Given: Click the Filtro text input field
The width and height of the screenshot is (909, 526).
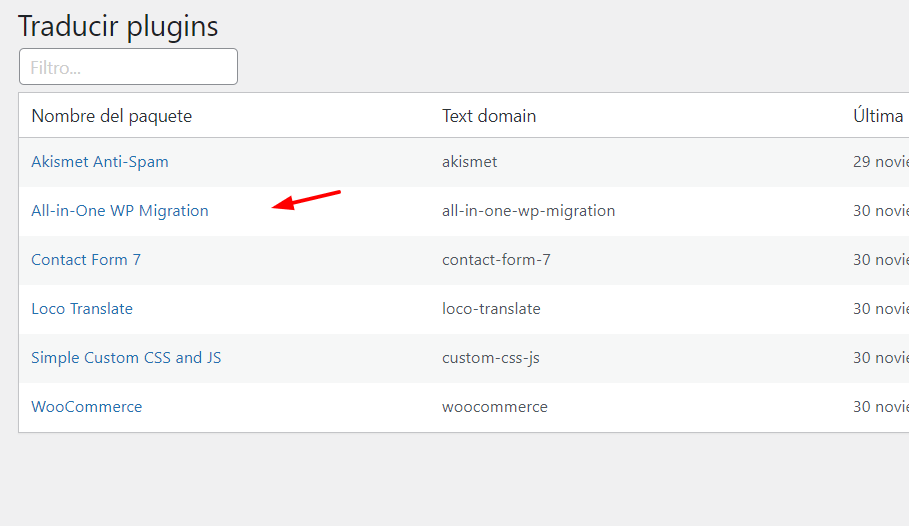Looking at the screenshot, I should pyautogui.click(x=128, y=67).
